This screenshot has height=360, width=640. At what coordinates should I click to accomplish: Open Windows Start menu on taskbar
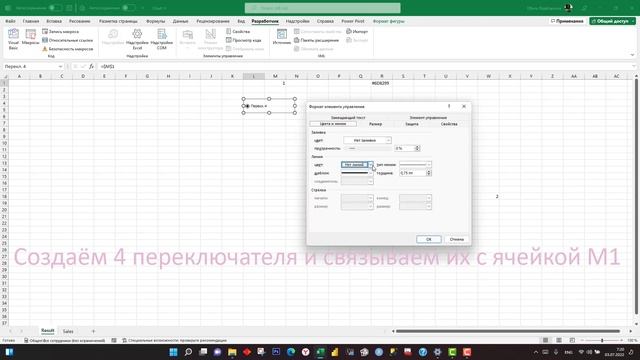(x=173, y=352)
